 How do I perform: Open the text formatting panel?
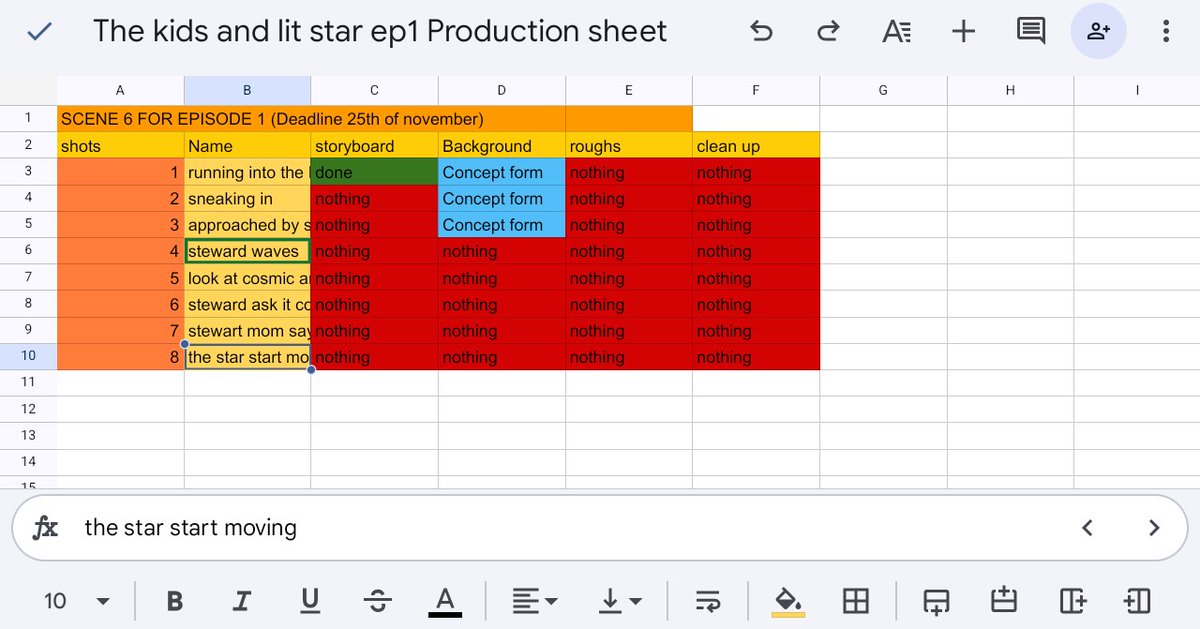coord(896,31)
